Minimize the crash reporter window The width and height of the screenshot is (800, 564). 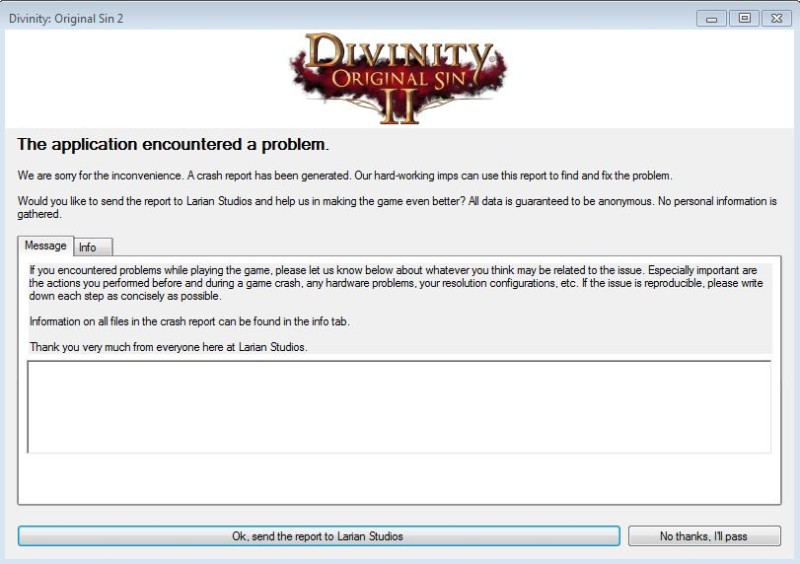(x=711, y=19)
